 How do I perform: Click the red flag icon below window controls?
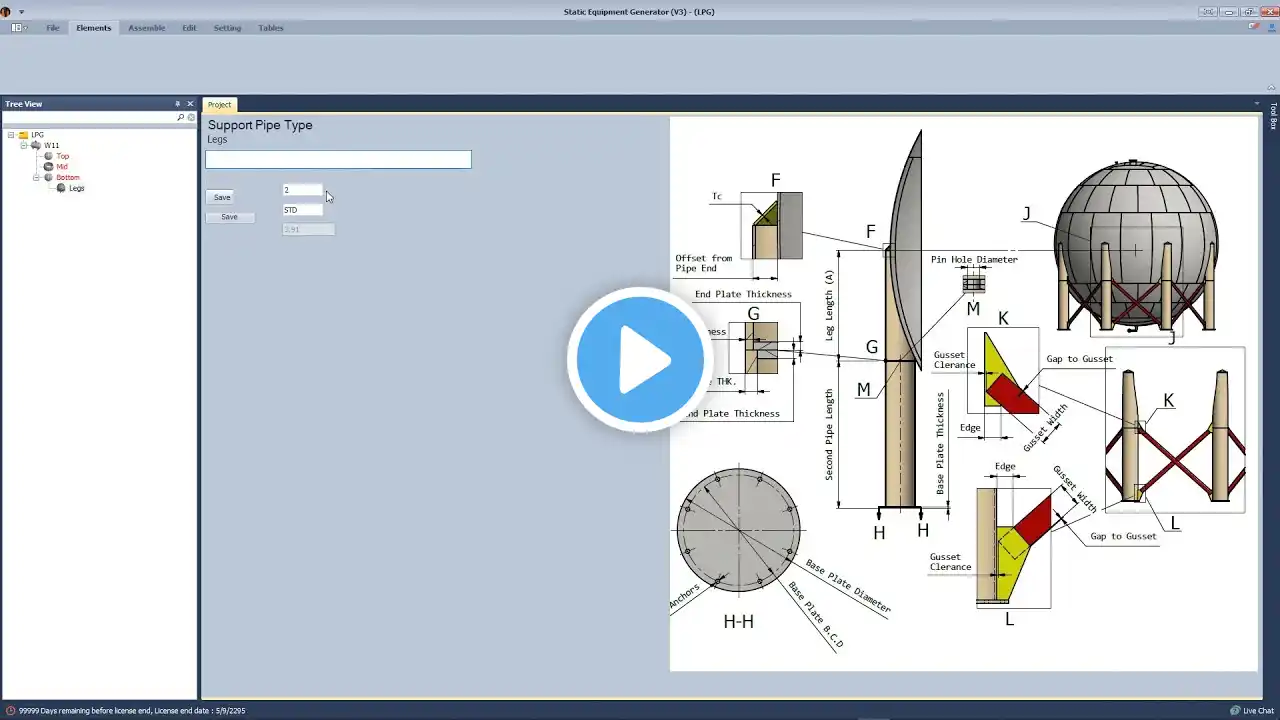(x=1254, y=25)
